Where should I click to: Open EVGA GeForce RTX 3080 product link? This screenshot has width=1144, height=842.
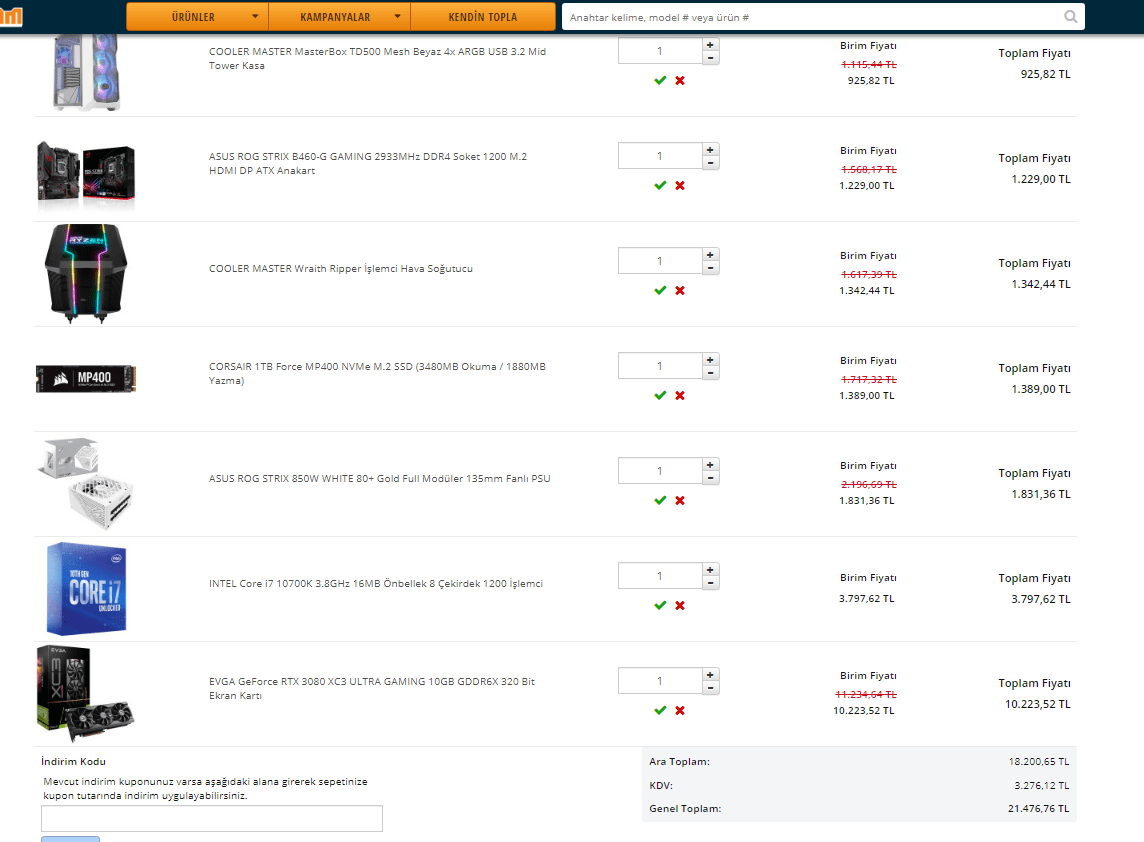[x=371, y=688]
